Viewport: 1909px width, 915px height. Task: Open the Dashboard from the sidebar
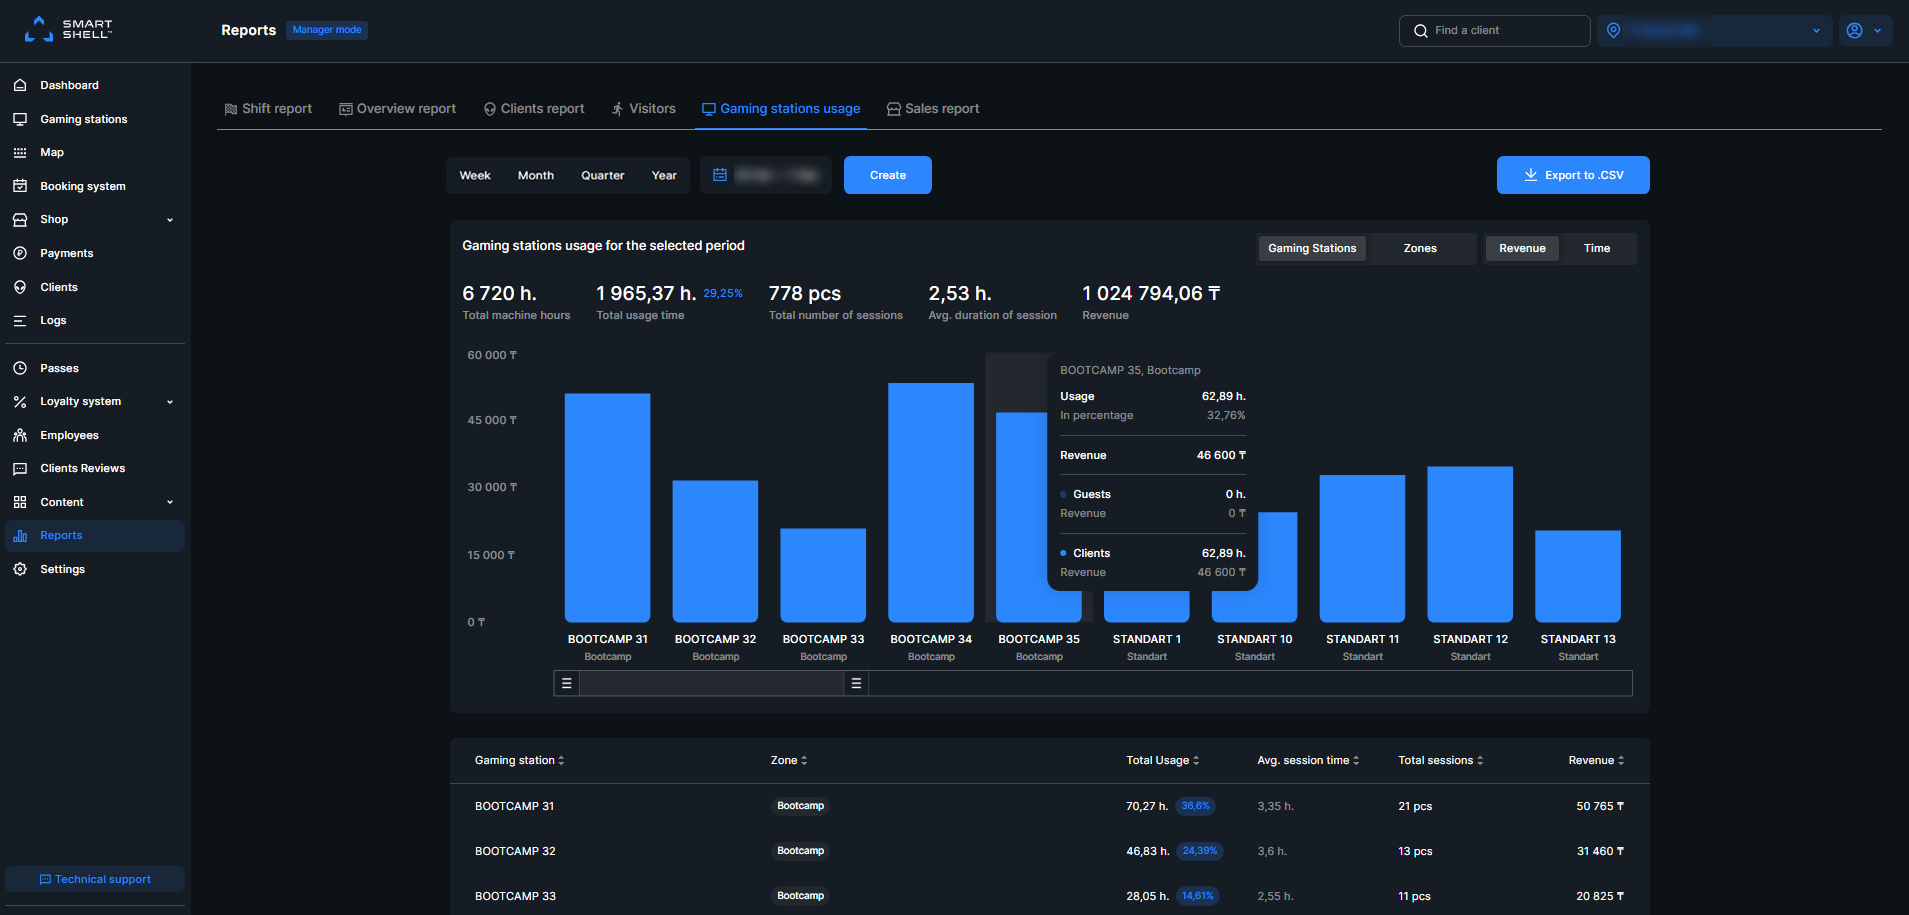(x=69, y=85)
